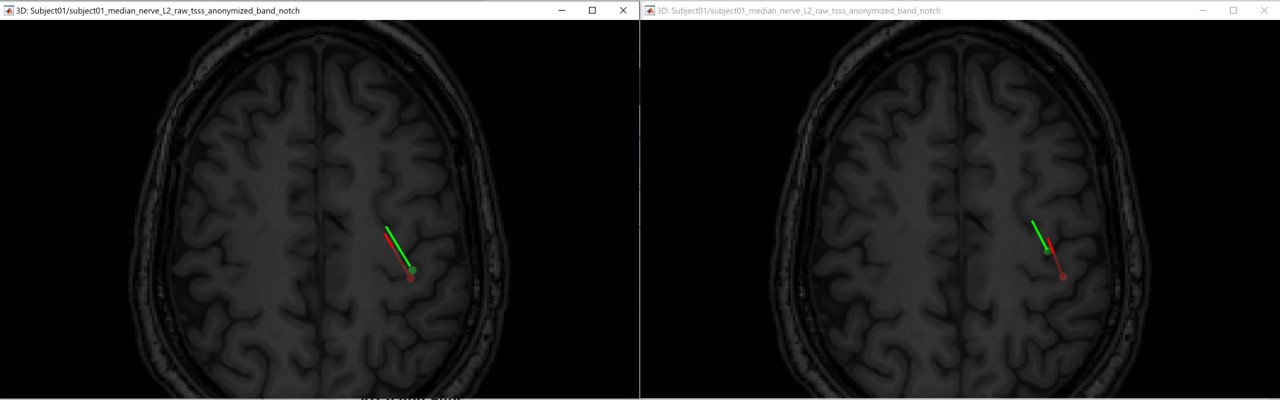Click the MATLAB icon in right window title bar

(650, 10)
